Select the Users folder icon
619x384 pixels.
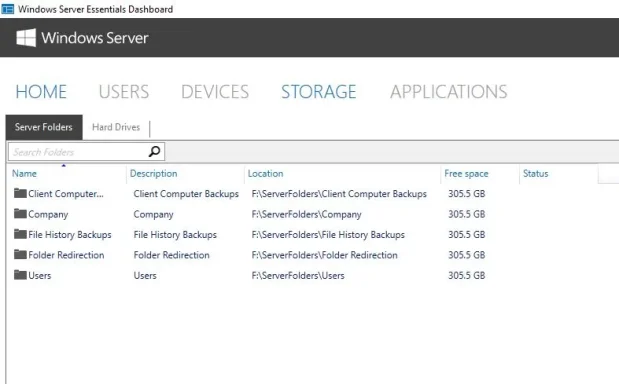point(20,275)
